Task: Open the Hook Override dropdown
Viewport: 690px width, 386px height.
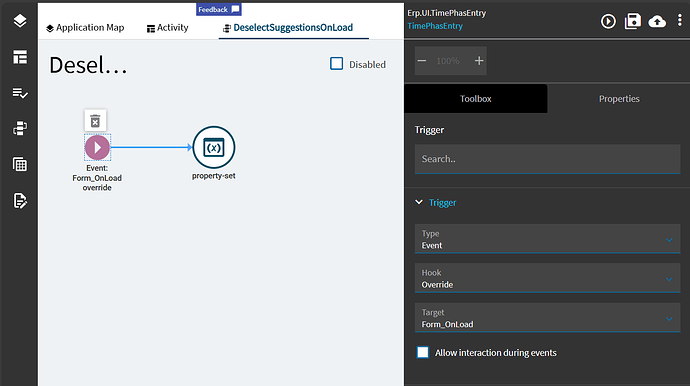Action: coord(547,278)
